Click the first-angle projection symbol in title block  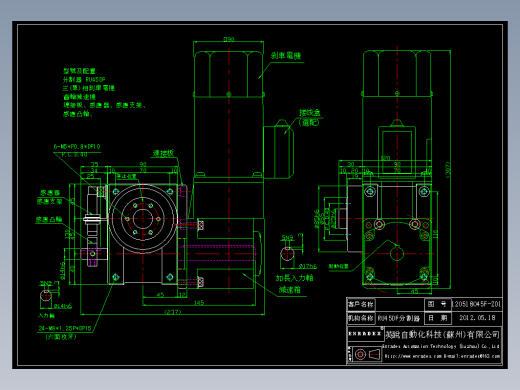pyautogui.click(x=367, y=354)
